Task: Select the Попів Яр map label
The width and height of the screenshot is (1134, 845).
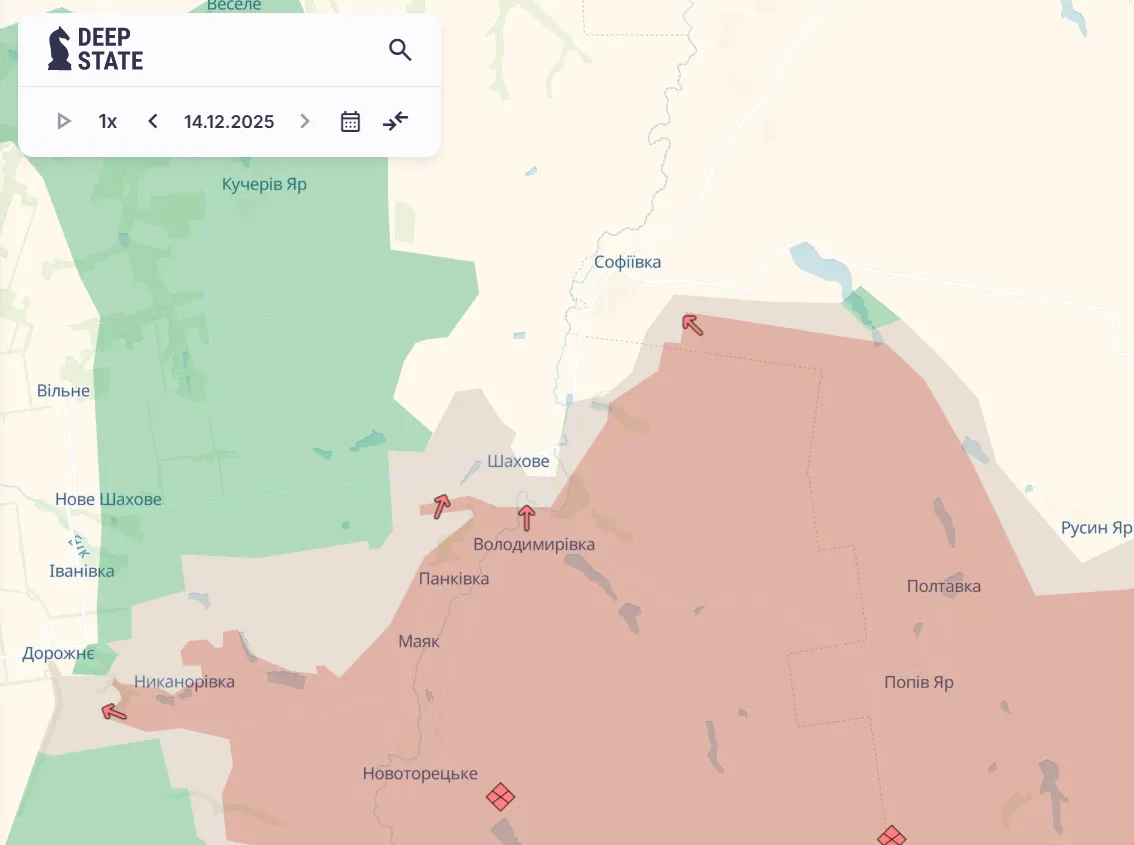Action: [918, 682]
